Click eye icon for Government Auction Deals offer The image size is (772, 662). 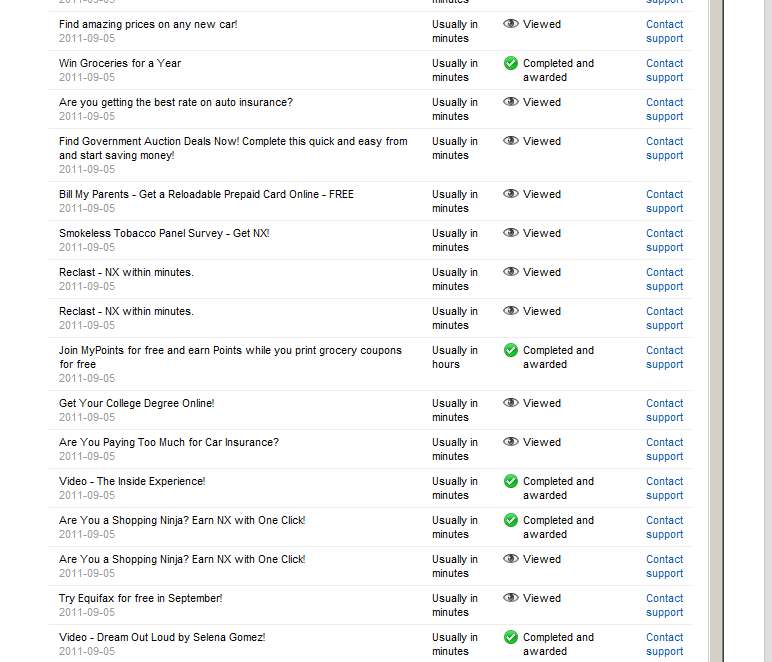(x=511, y=141)
